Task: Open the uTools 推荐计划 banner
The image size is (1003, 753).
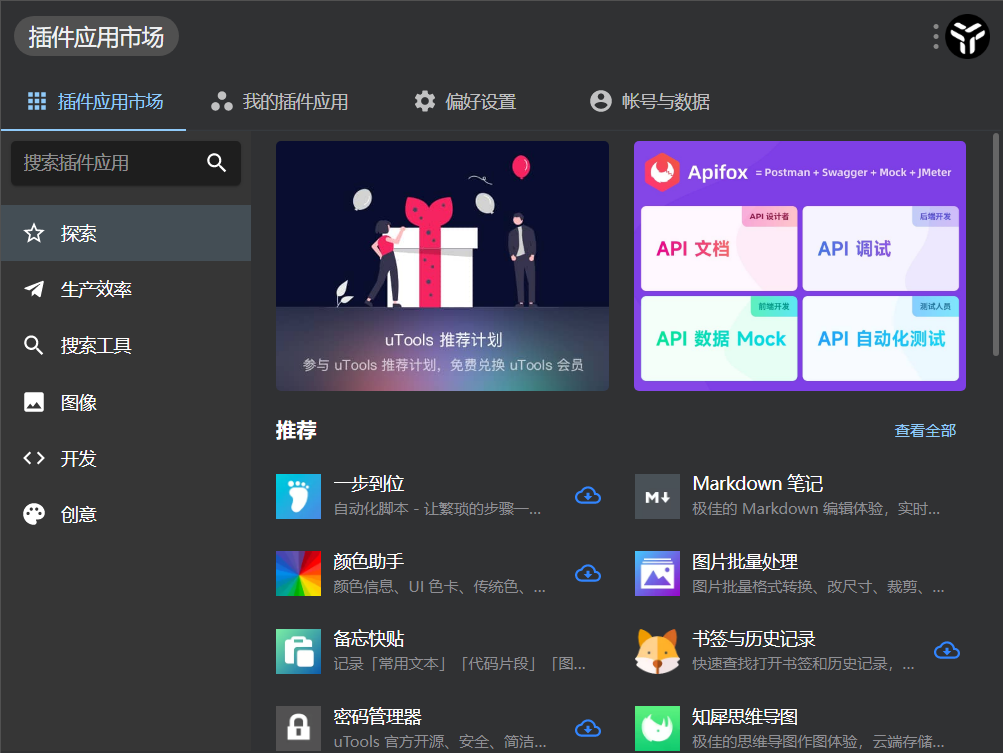Action: click(442, 266)
